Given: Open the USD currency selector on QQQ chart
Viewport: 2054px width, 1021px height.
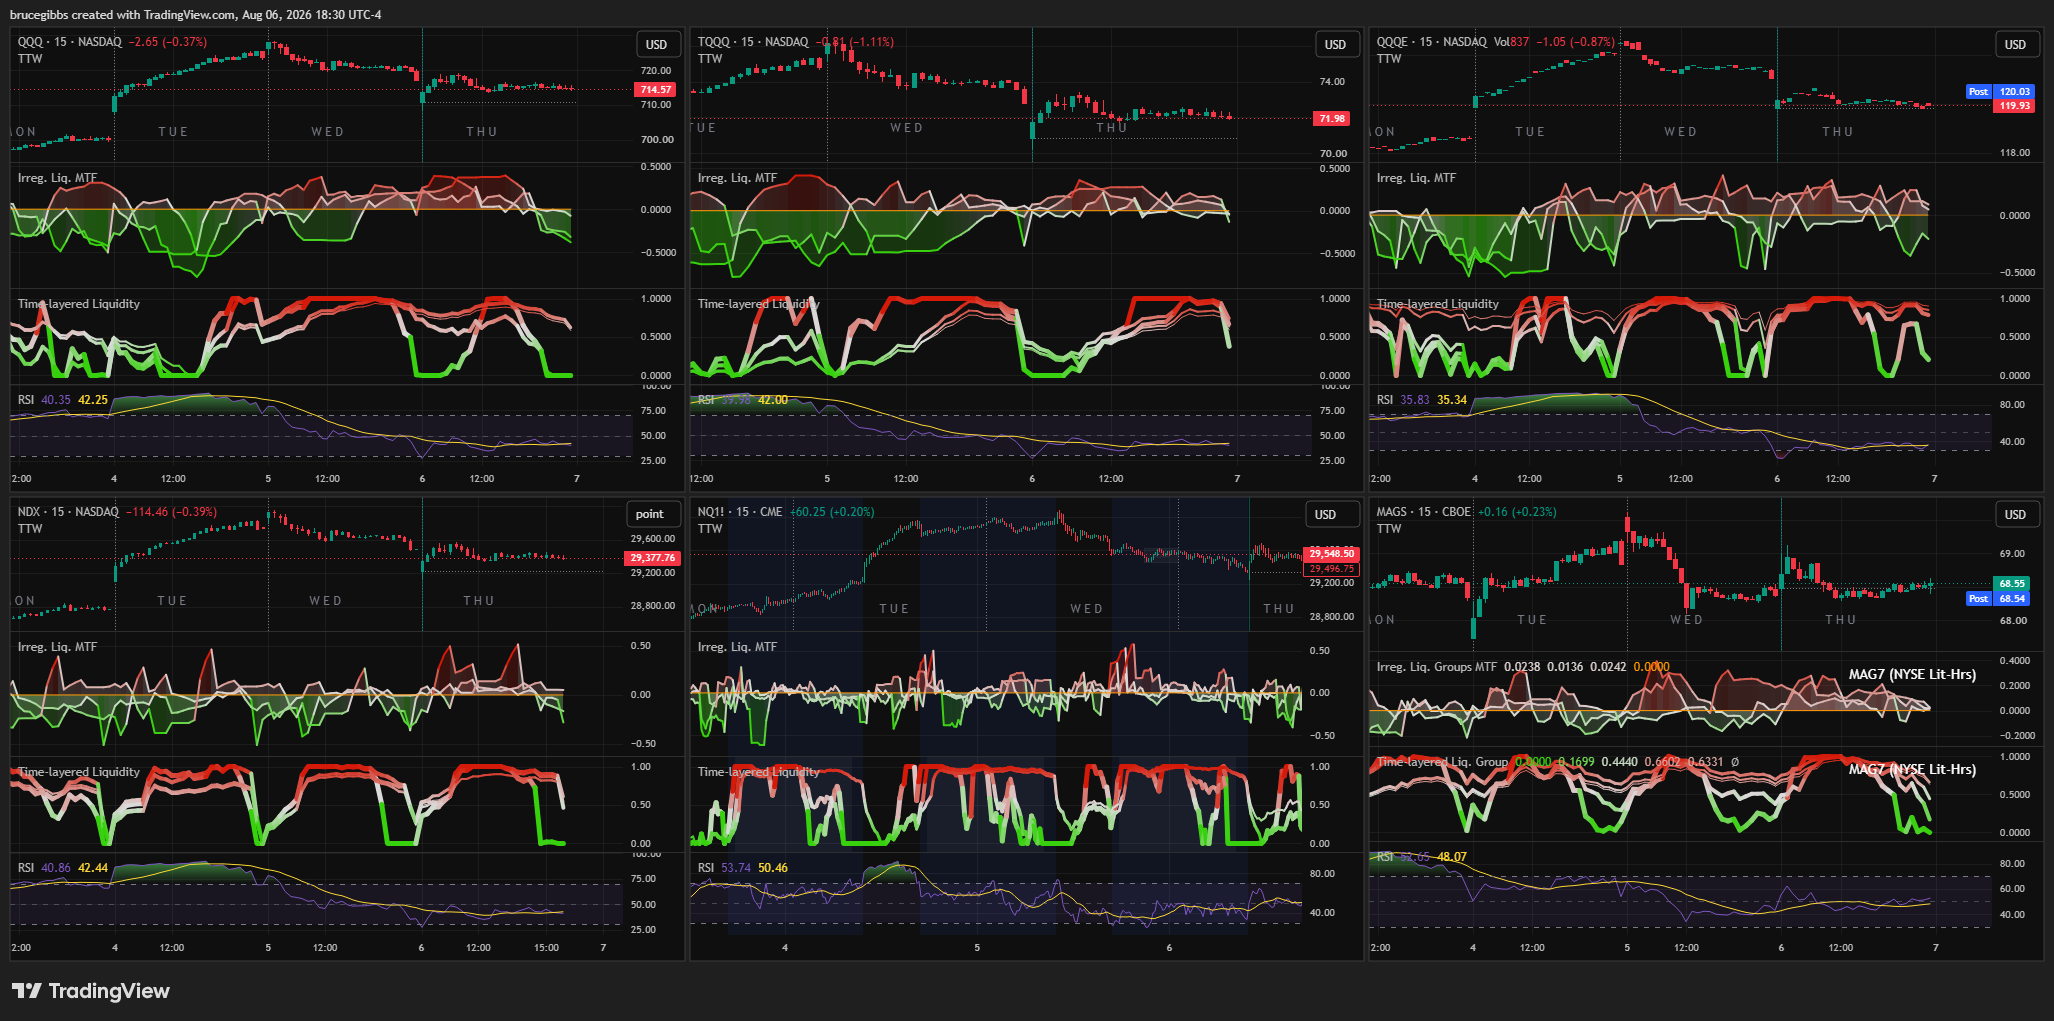Looking at the screenshot, I should tap(656, 44).
